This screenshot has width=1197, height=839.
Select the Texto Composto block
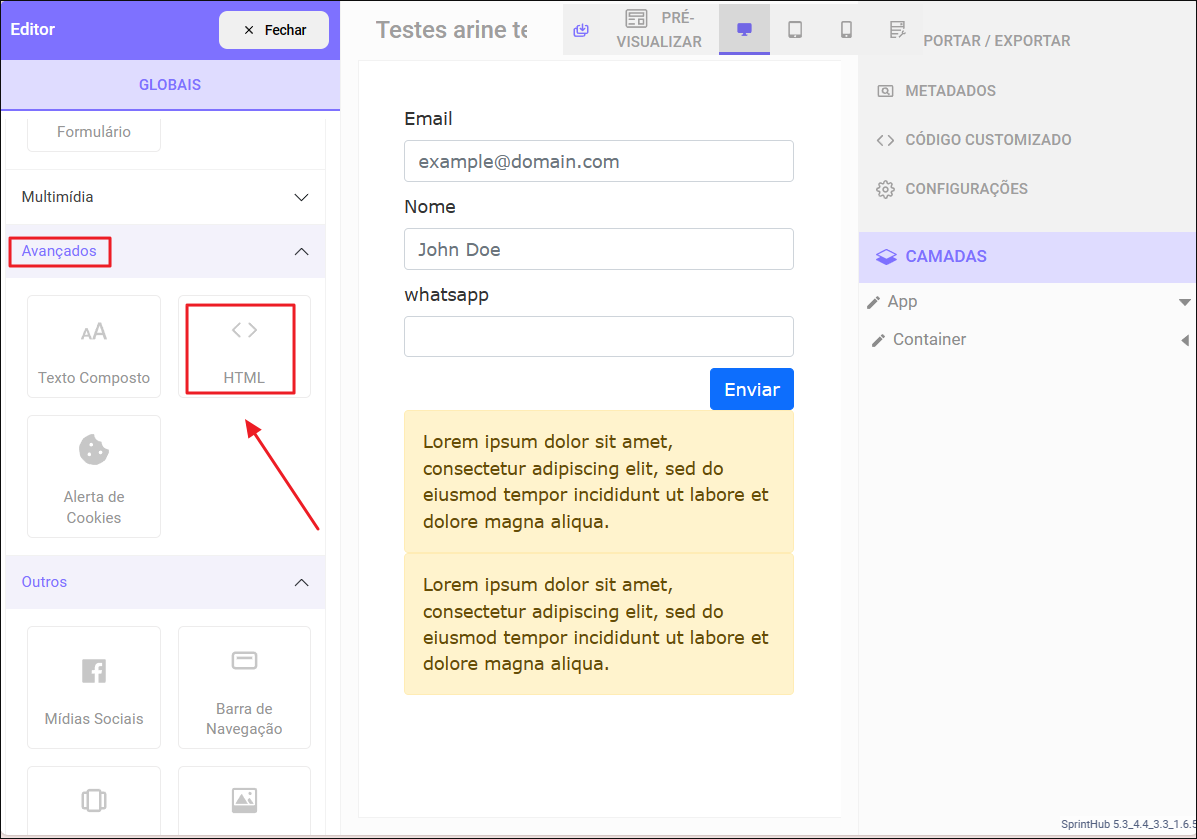[94, 347]
